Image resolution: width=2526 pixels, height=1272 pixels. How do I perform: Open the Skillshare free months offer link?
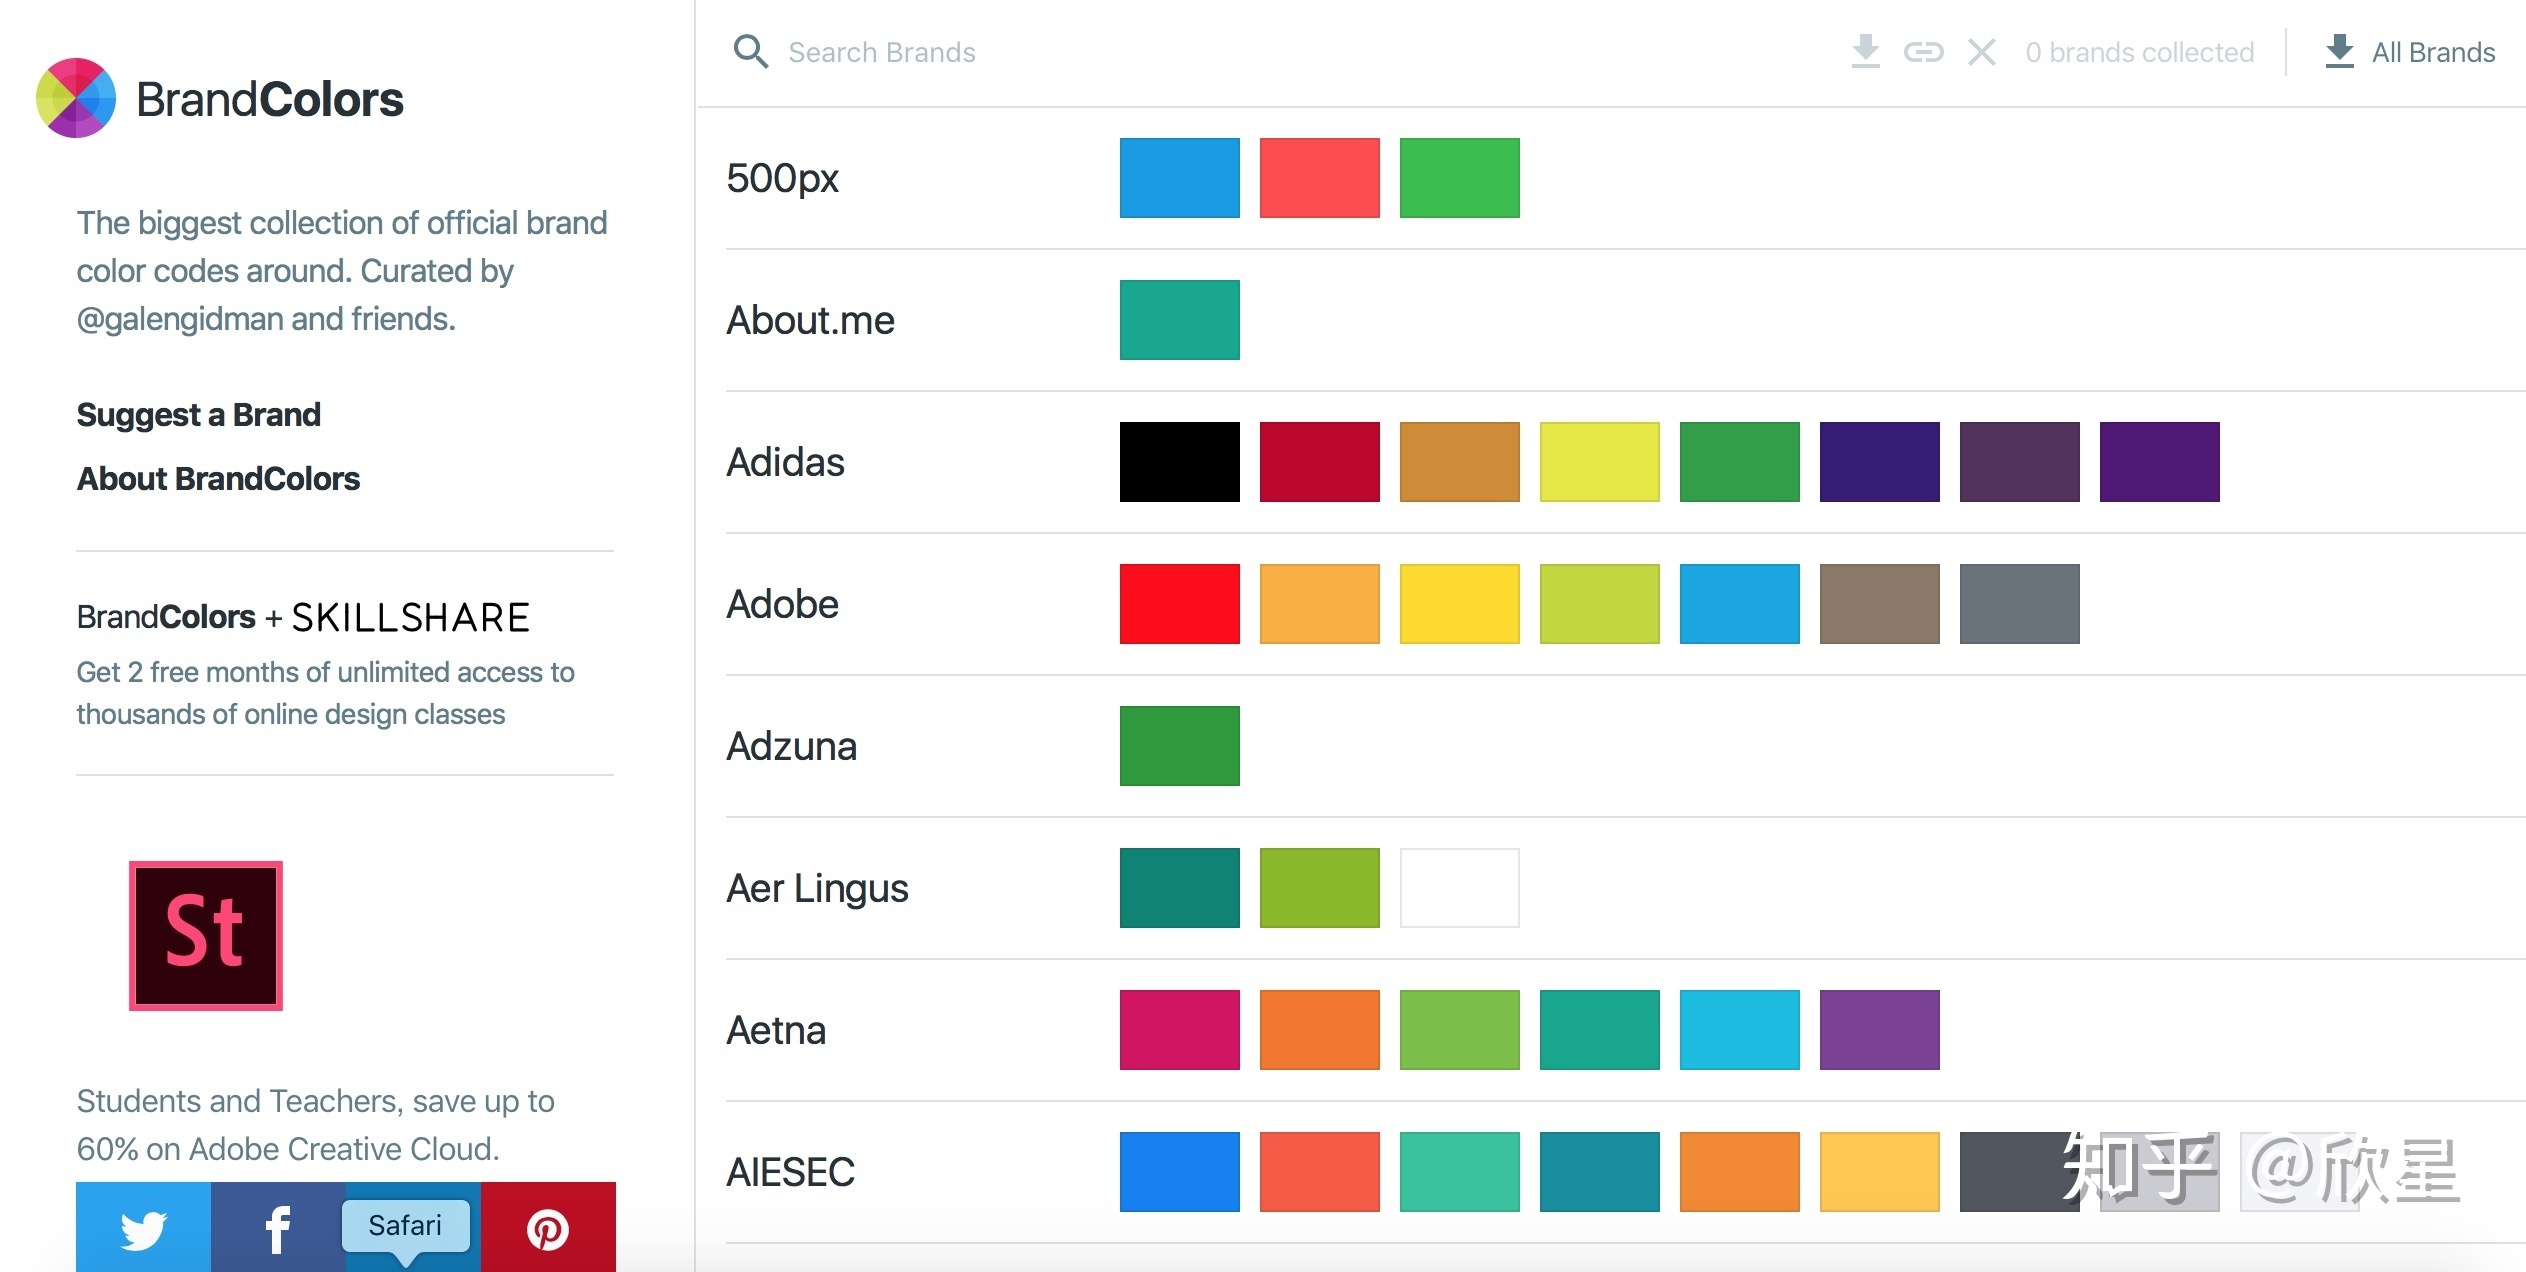[325, 692]
